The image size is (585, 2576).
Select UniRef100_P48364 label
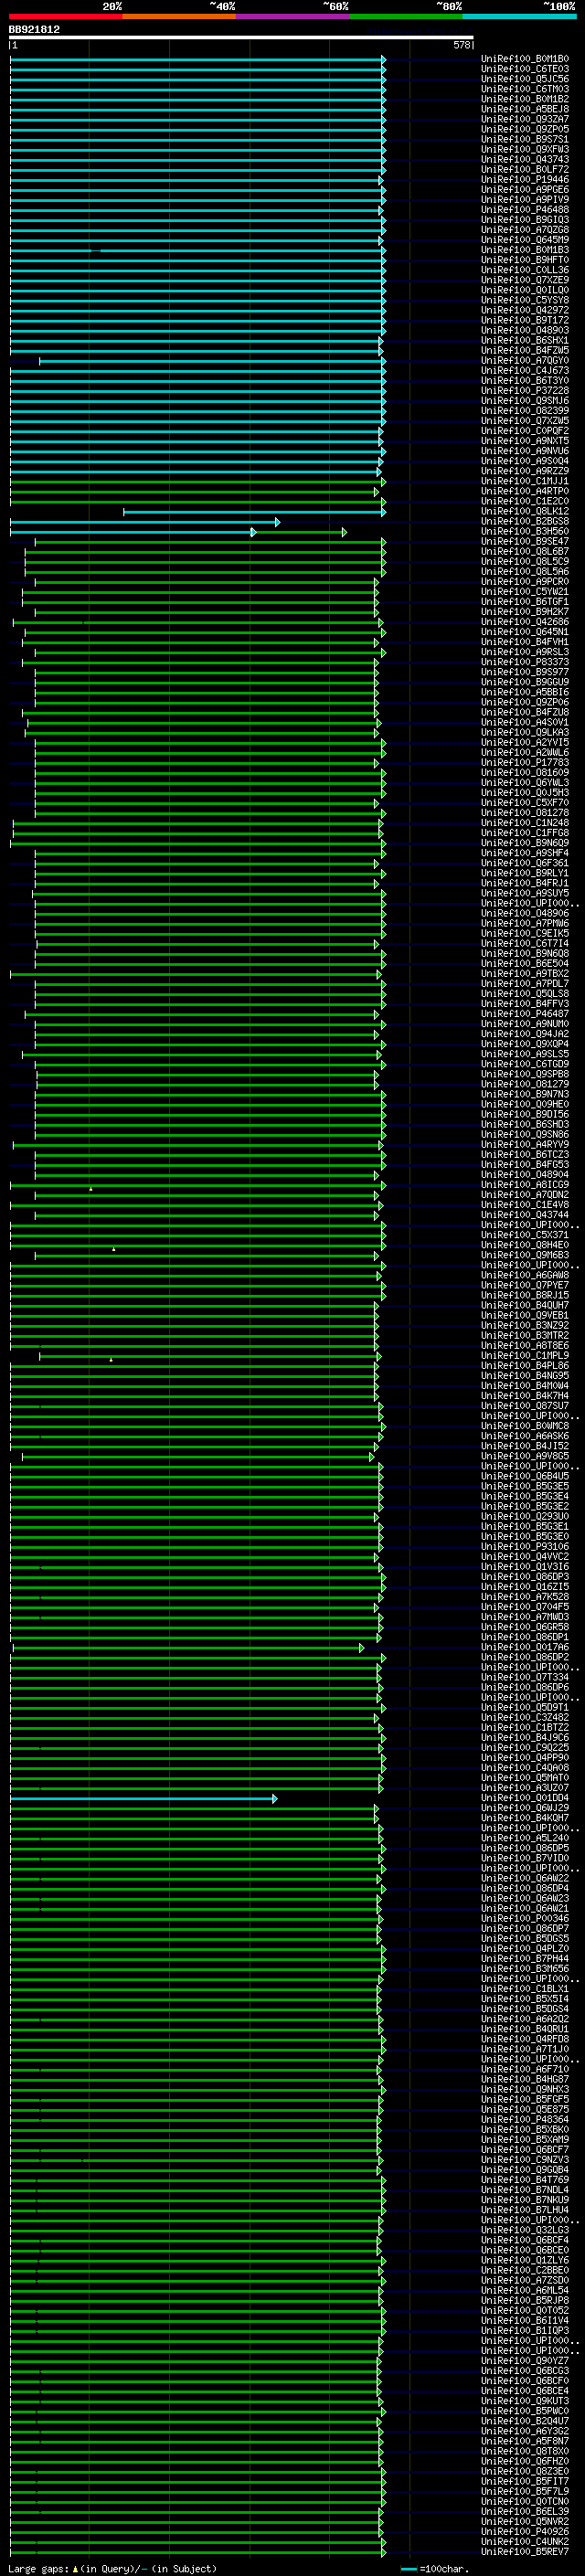525,2120
